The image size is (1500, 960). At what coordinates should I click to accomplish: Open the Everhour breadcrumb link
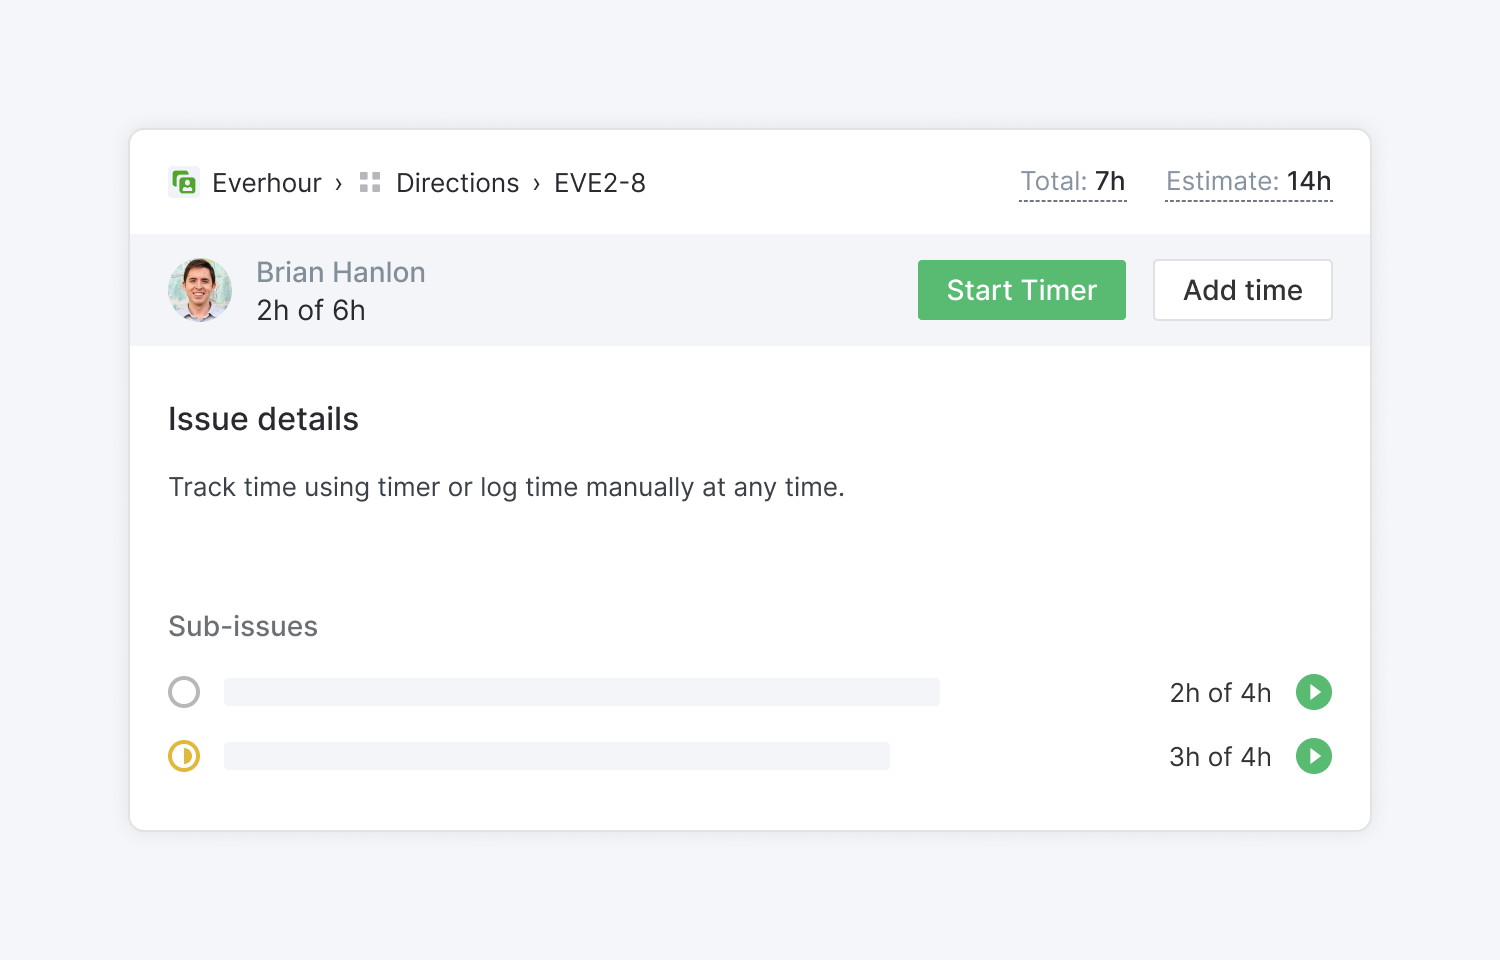tap(267, 183)
